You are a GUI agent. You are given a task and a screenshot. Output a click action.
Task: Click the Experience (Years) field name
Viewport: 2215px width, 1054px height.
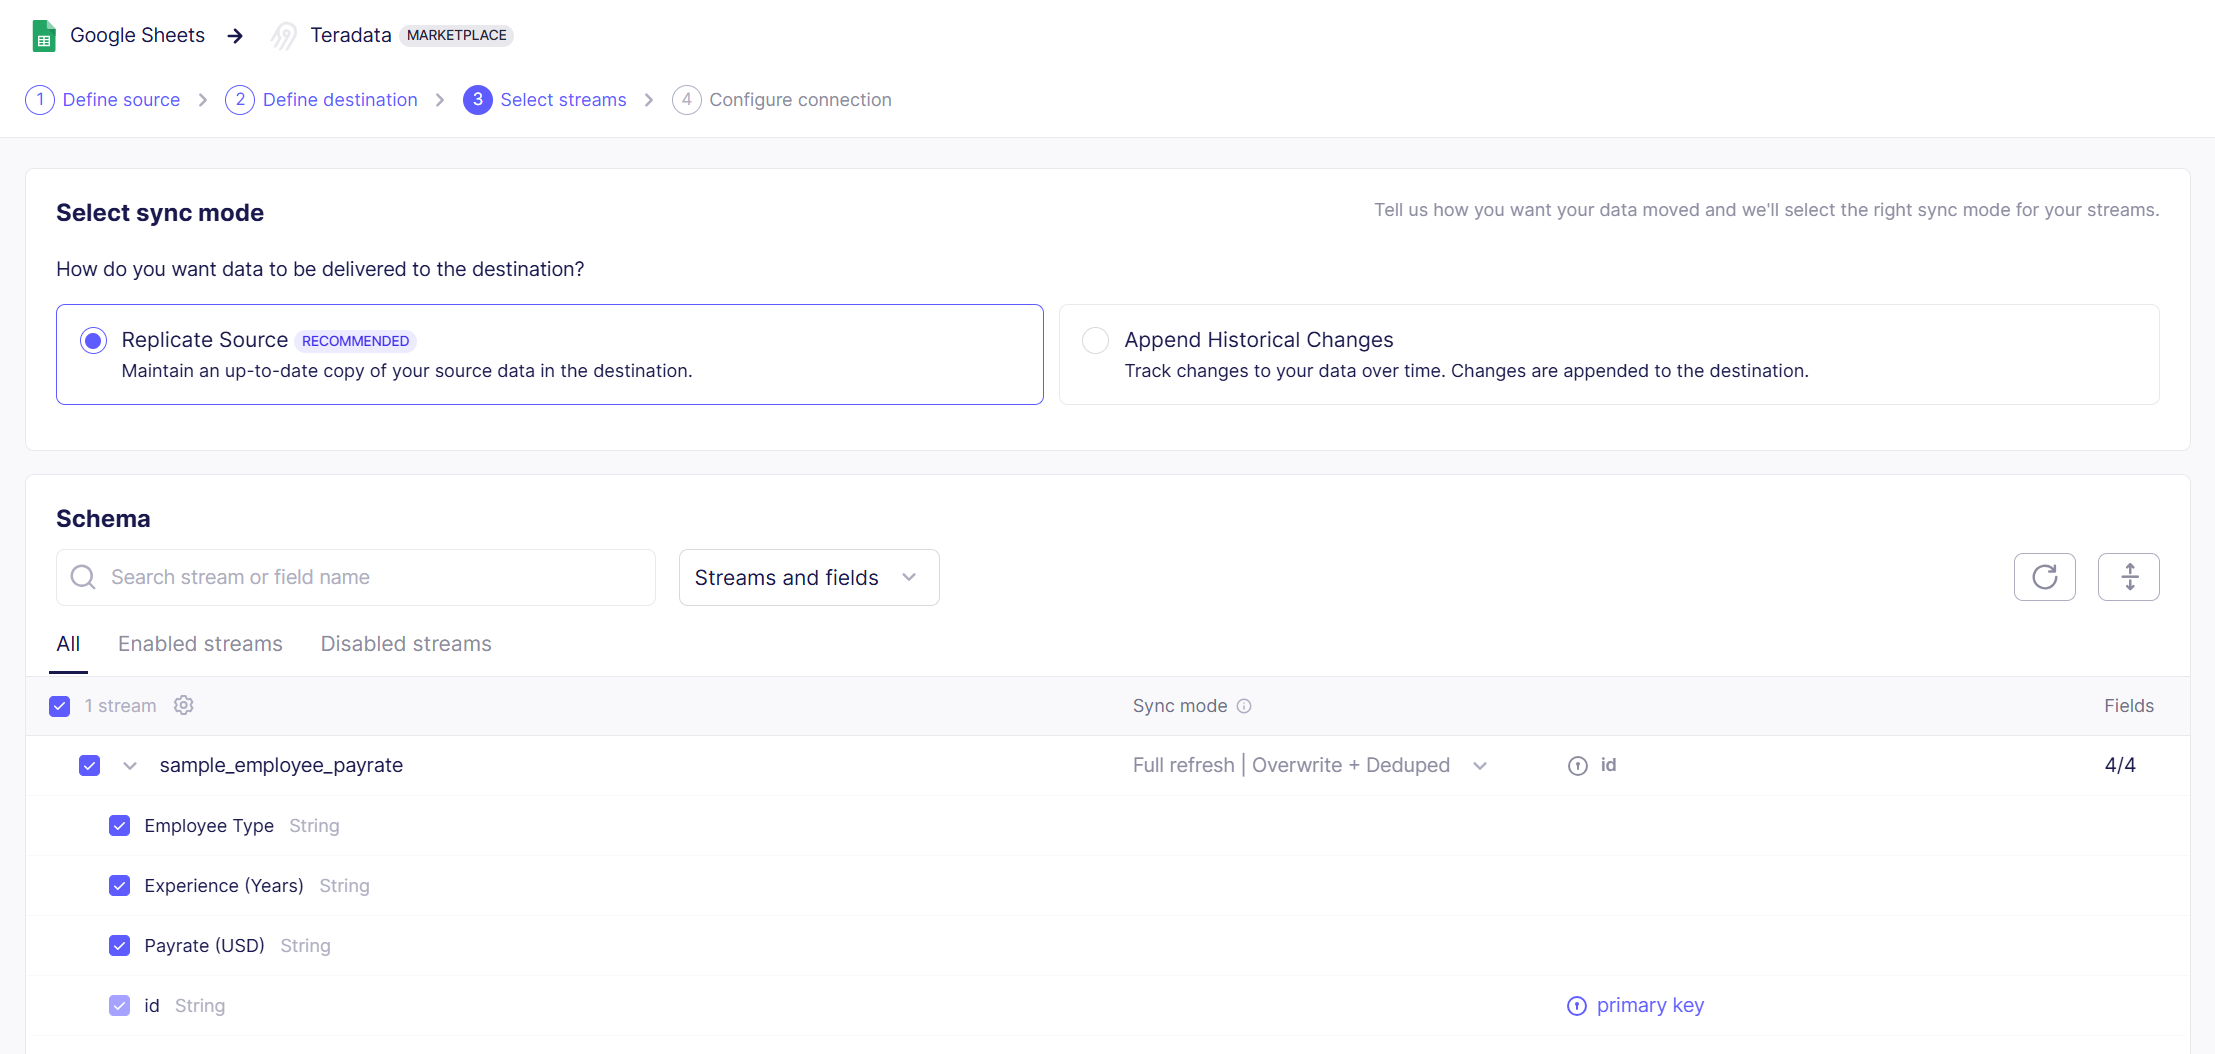(x=224, y=886)
